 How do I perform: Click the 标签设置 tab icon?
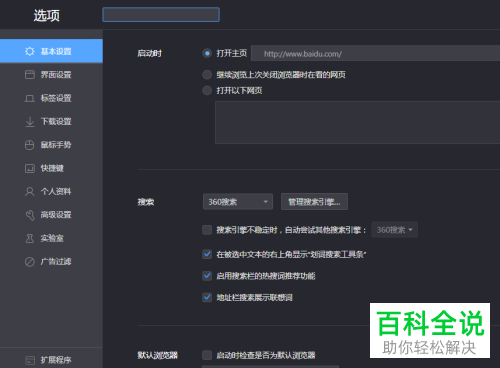coord(30,98)
